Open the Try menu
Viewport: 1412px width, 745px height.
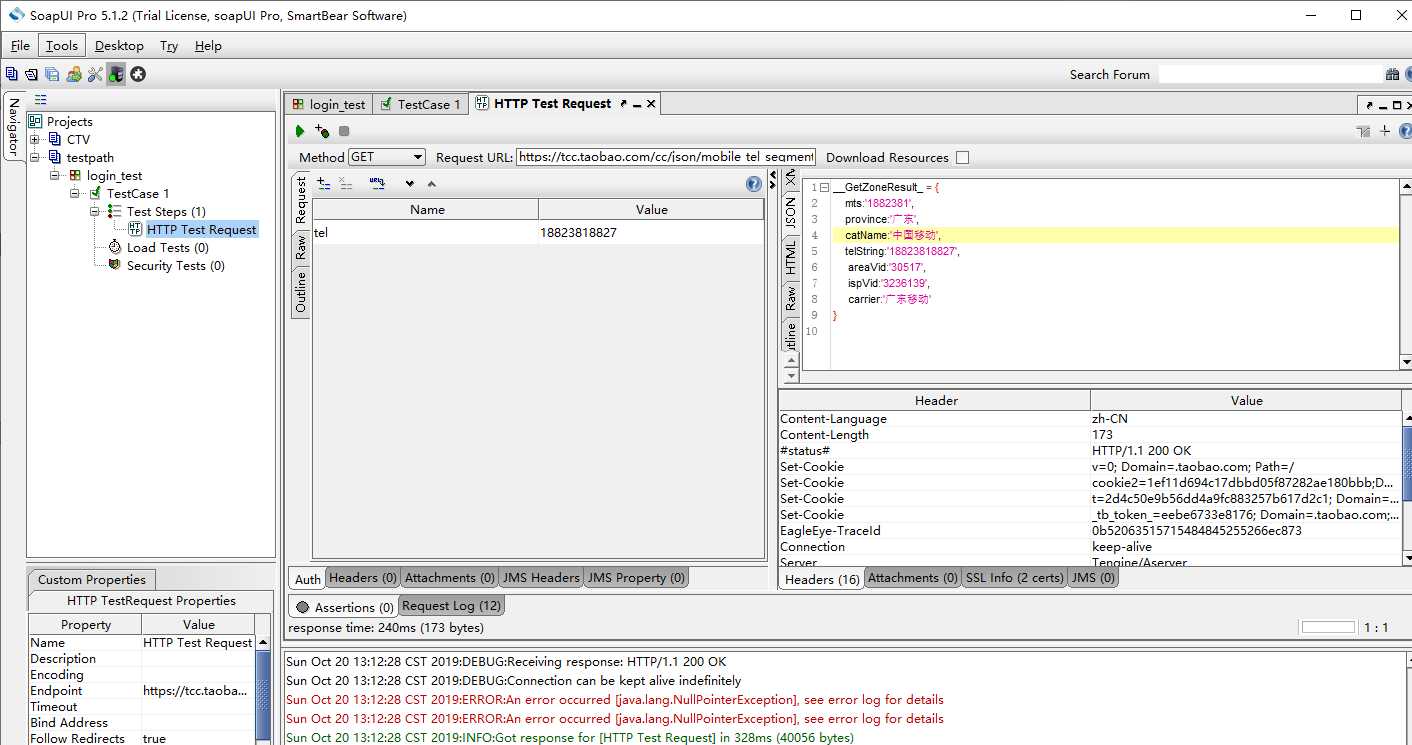169,45
